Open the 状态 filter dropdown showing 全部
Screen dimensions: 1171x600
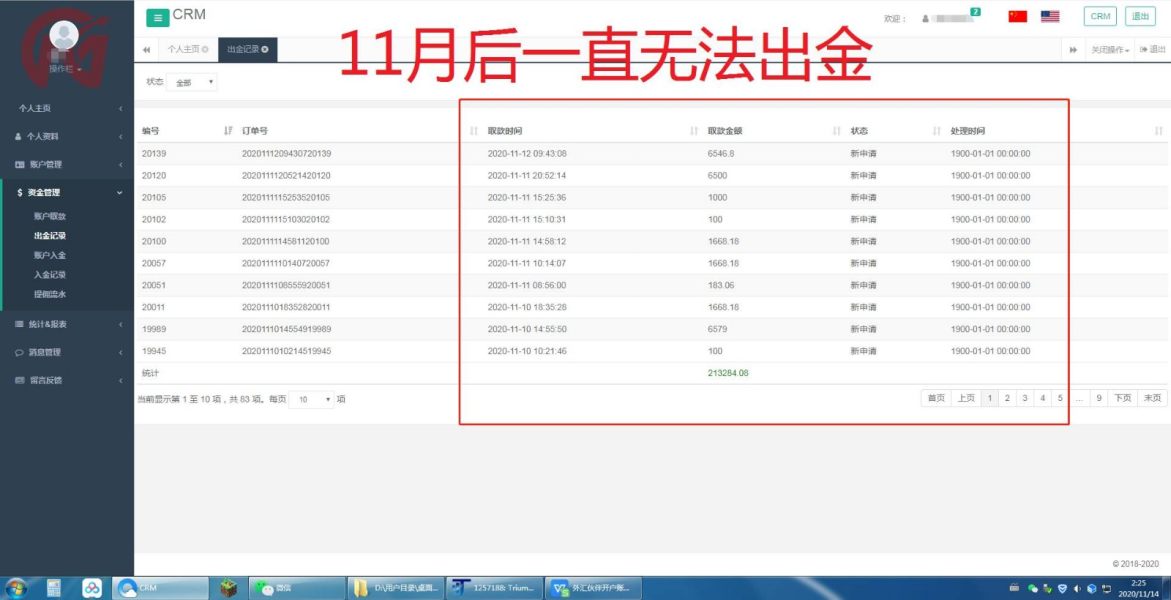192,83
